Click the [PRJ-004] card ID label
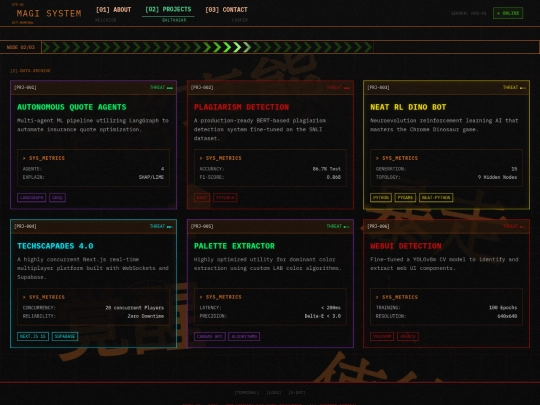 (x=25, y=226)
